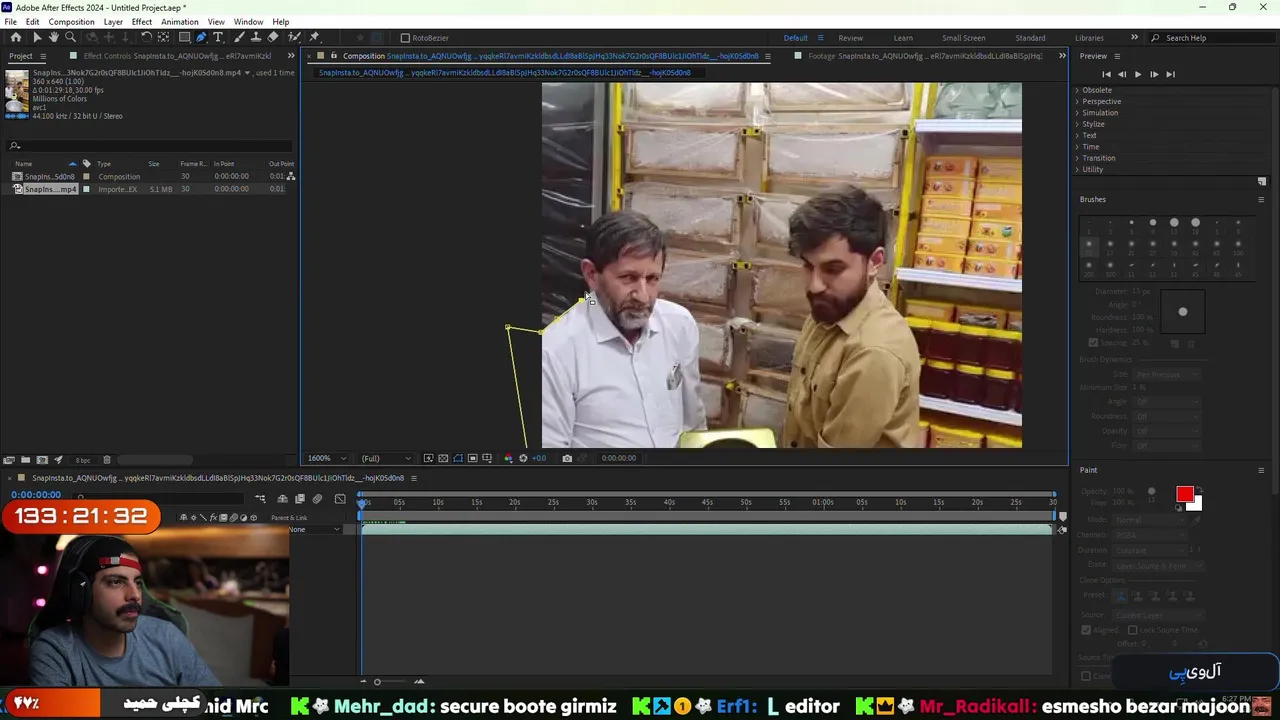Select the Pen tool

tap(201, 37)
